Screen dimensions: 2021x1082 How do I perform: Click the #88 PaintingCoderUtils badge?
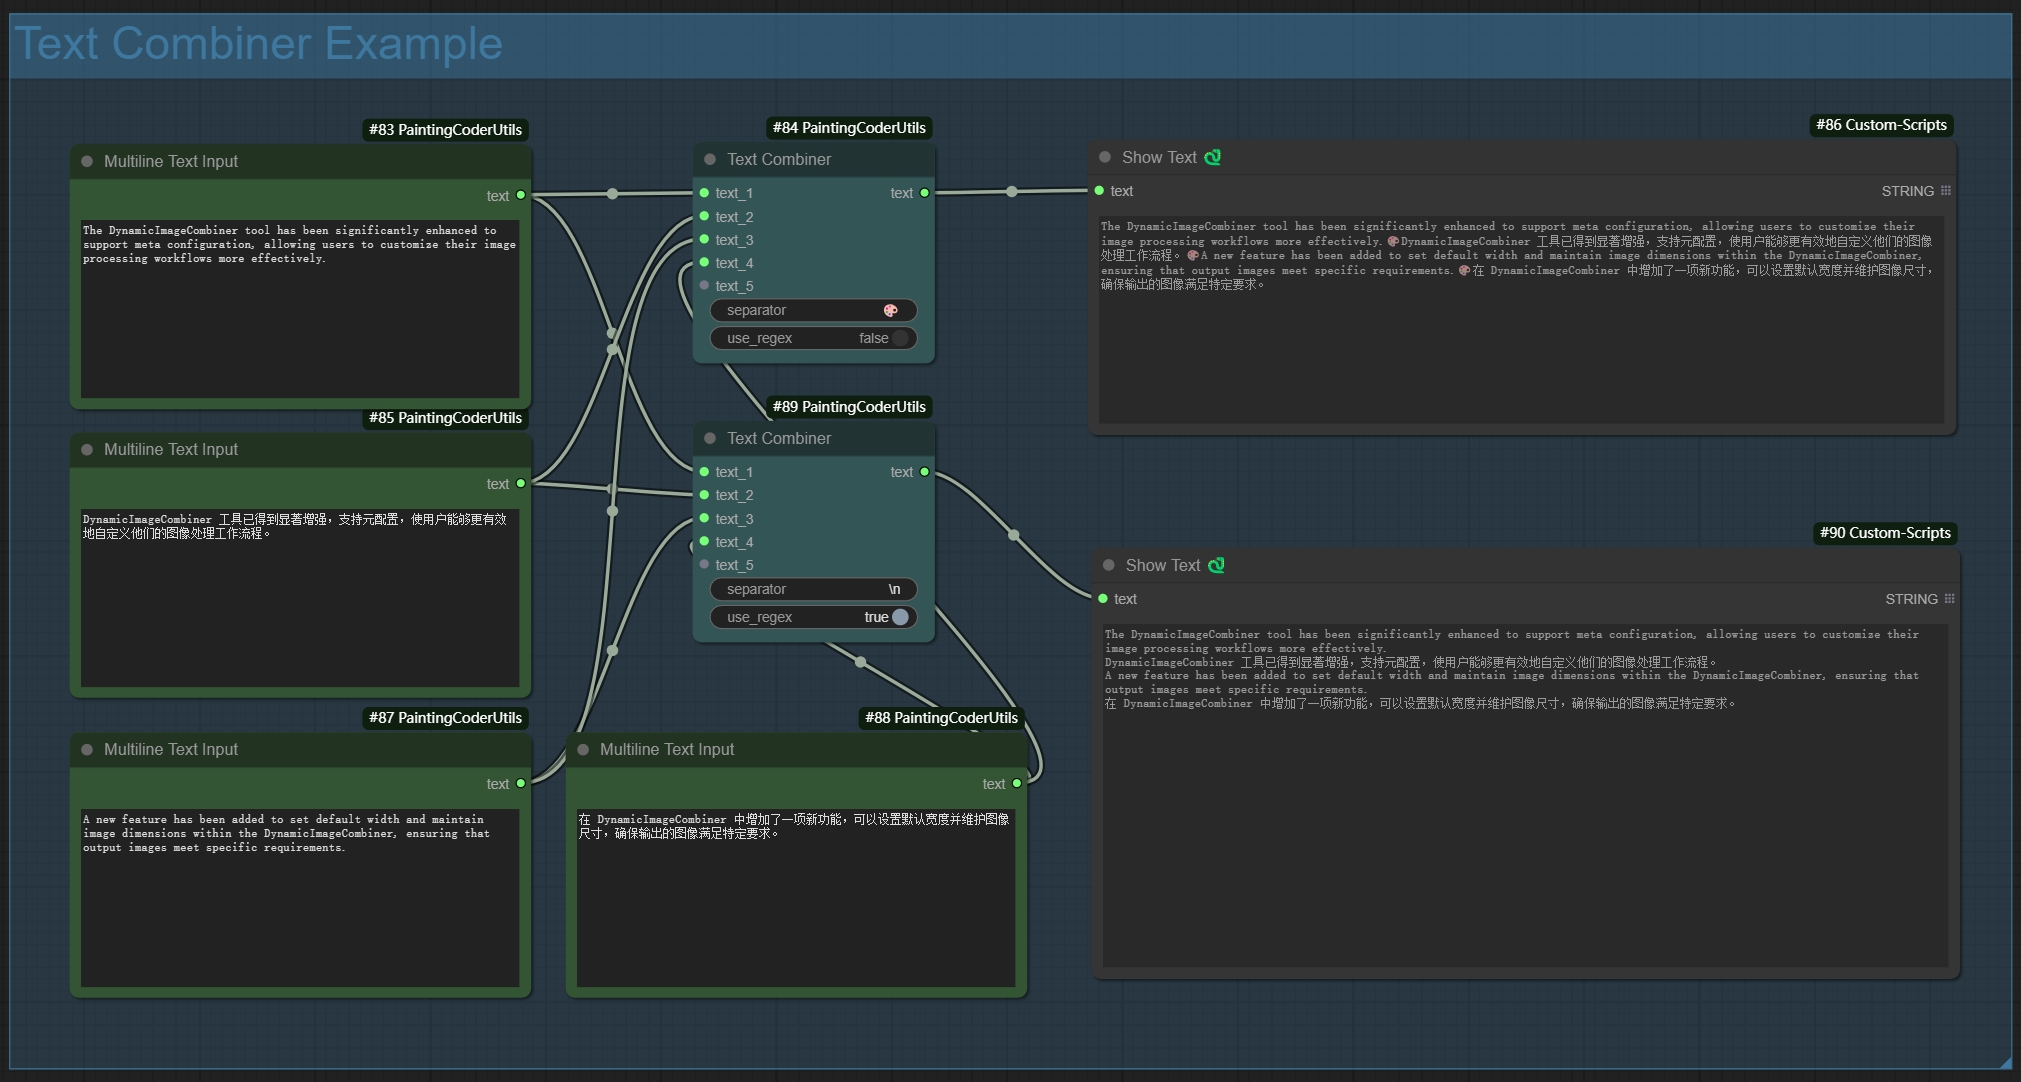[x=941, y=717]
